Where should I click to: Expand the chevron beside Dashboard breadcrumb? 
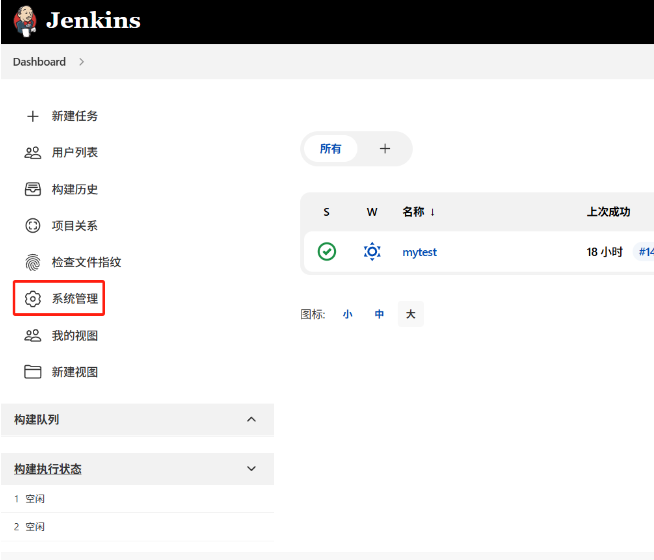82,62
